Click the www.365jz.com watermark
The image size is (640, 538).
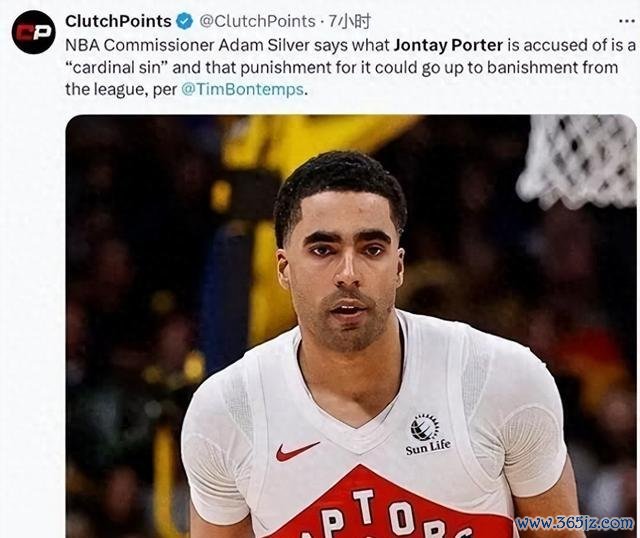pos(575,522)
